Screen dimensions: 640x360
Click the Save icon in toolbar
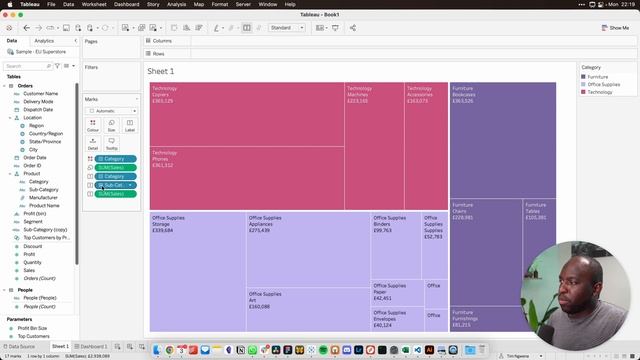click(x=66, y=28)
